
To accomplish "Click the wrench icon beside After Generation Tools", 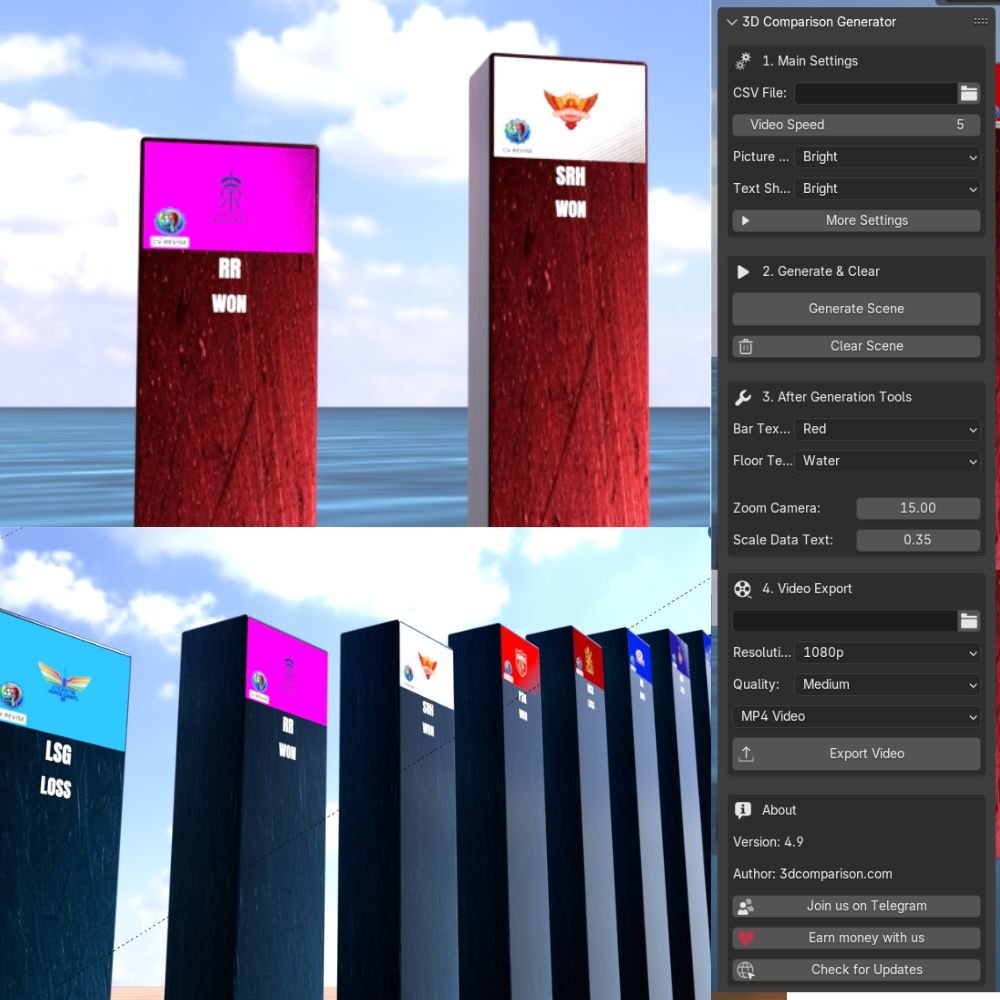I will coord(741,397).
